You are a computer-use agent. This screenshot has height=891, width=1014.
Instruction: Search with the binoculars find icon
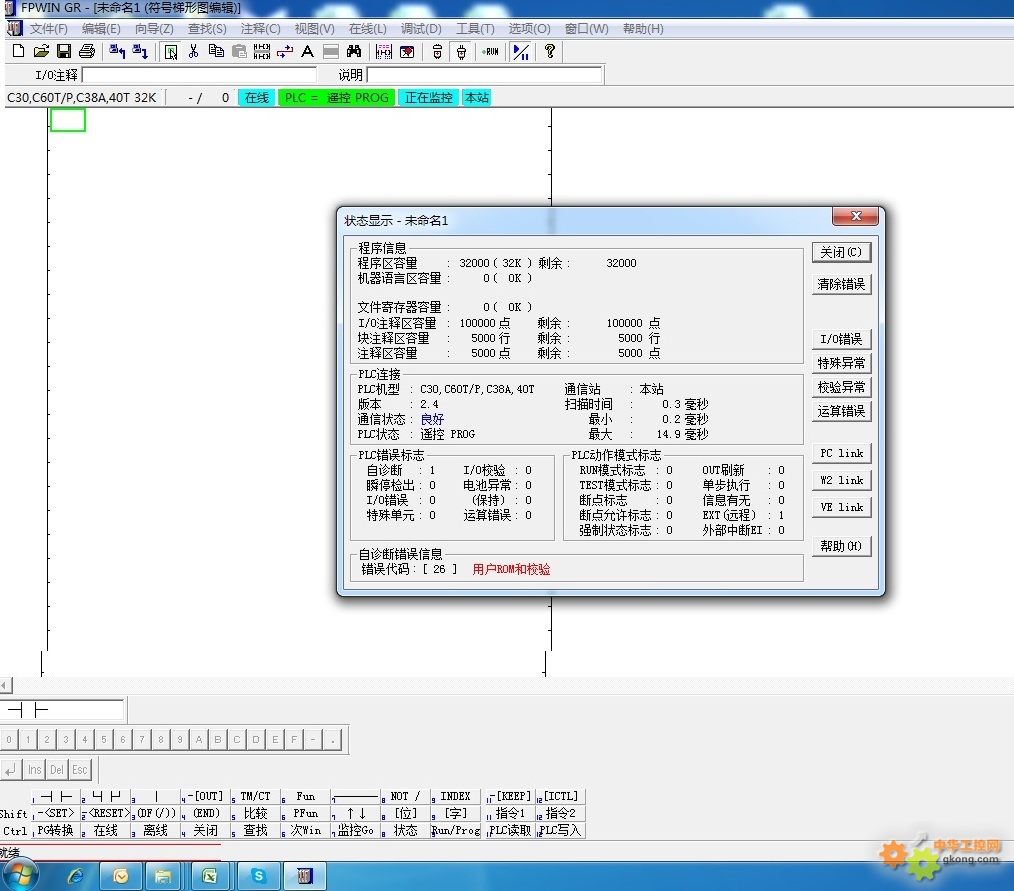(354, 52)
